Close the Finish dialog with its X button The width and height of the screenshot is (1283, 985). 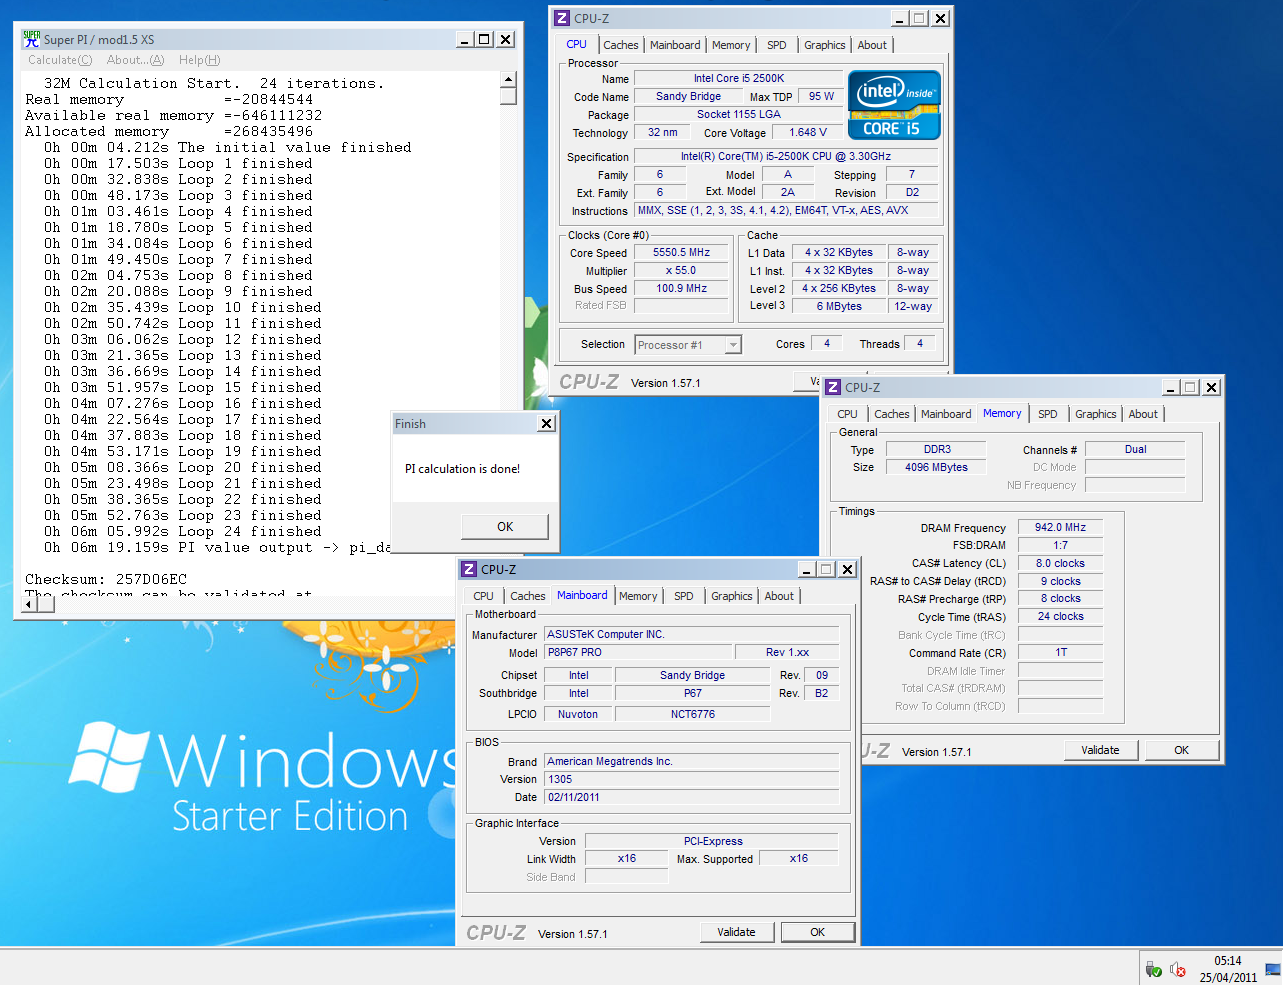tap(546, 424)
